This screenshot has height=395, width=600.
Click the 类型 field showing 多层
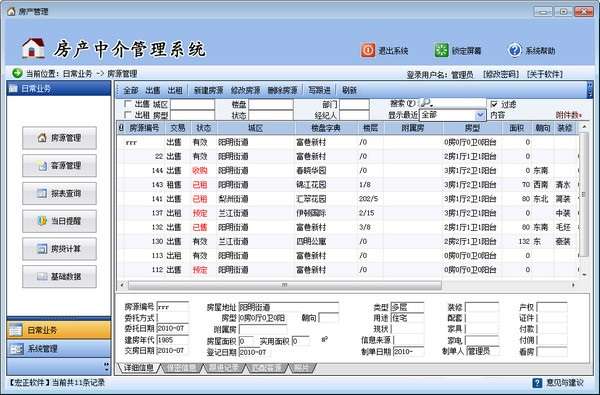click(x=408, y=307)
